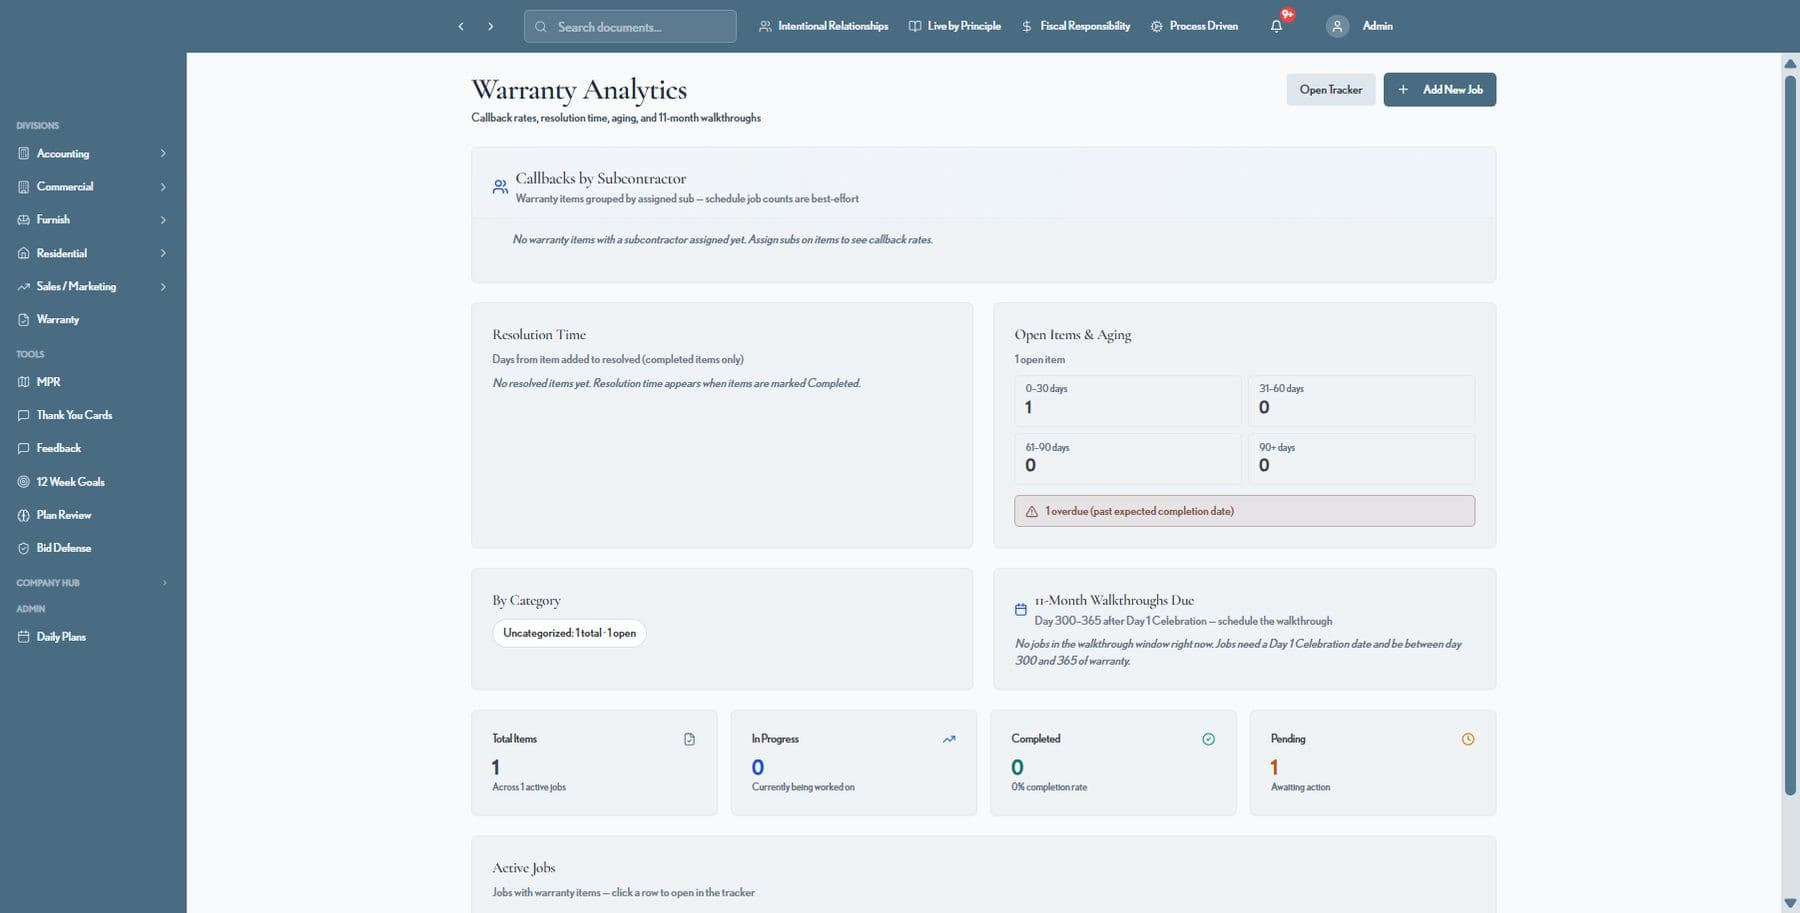
Task: Expand the Sales / Marketing chevron
Action: point(163,287)
